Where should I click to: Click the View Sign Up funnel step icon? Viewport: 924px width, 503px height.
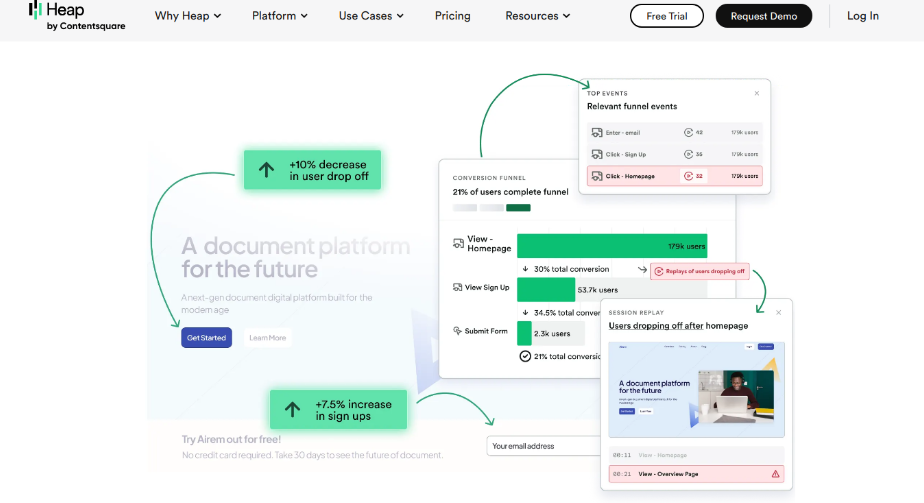pyautogui.click(x=457, y=287)
